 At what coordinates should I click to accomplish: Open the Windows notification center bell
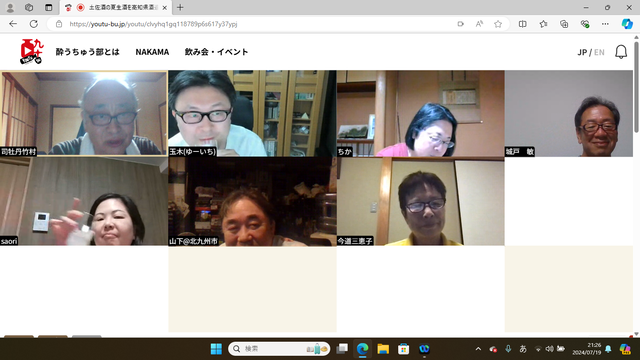(608, 349)
